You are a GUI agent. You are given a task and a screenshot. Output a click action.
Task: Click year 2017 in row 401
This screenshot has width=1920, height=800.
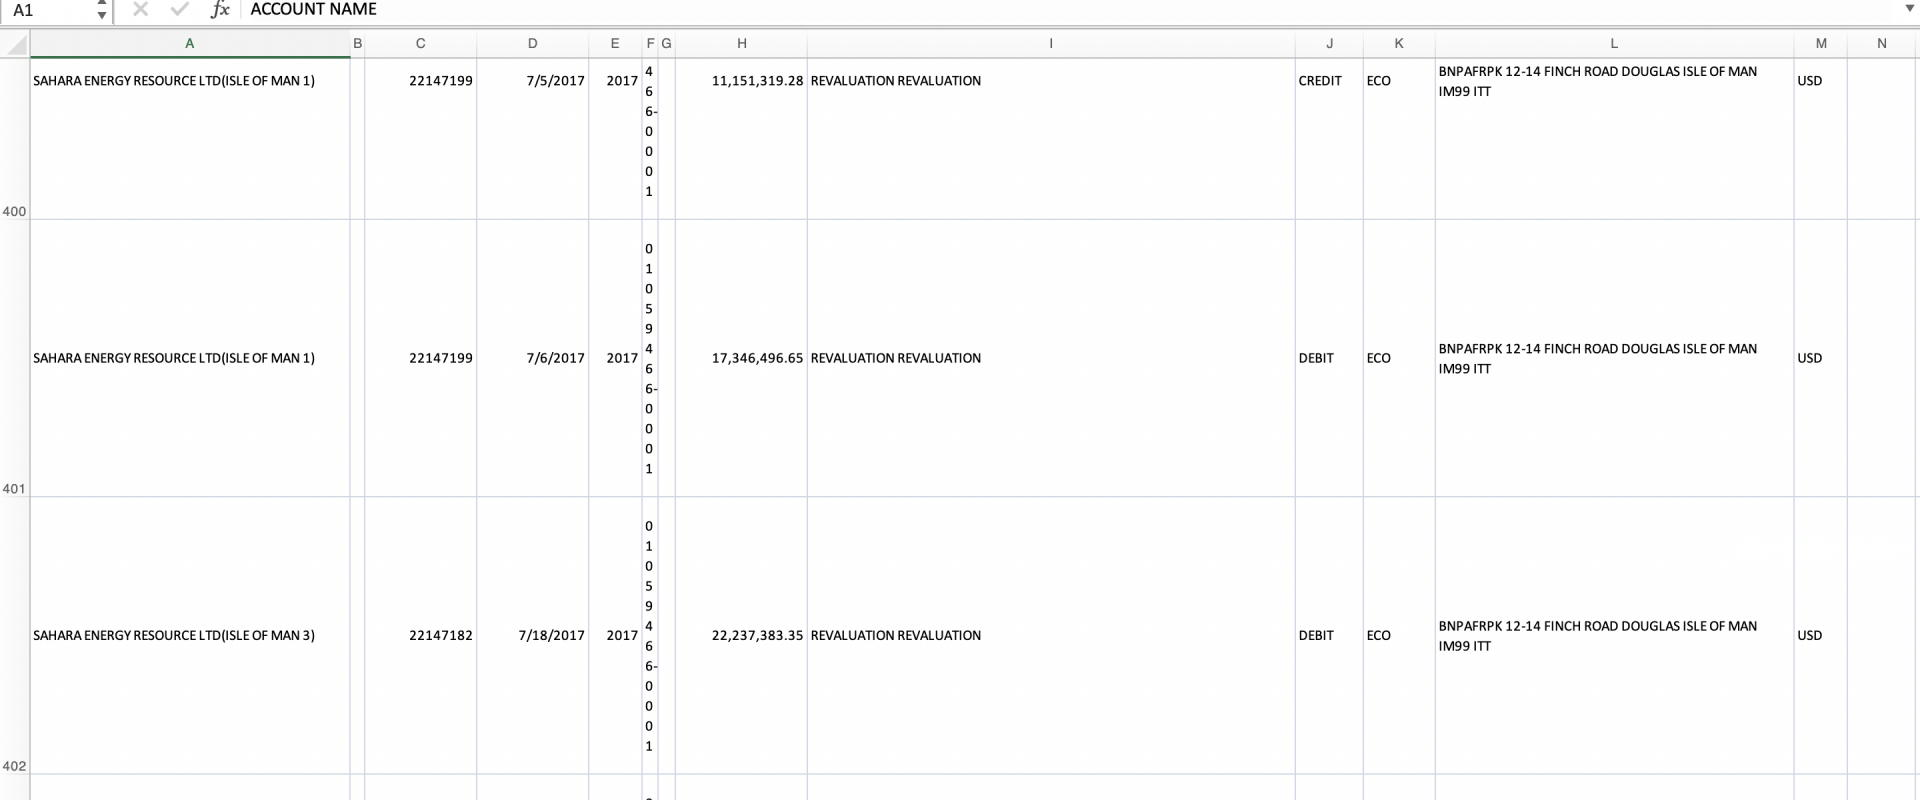615,358
